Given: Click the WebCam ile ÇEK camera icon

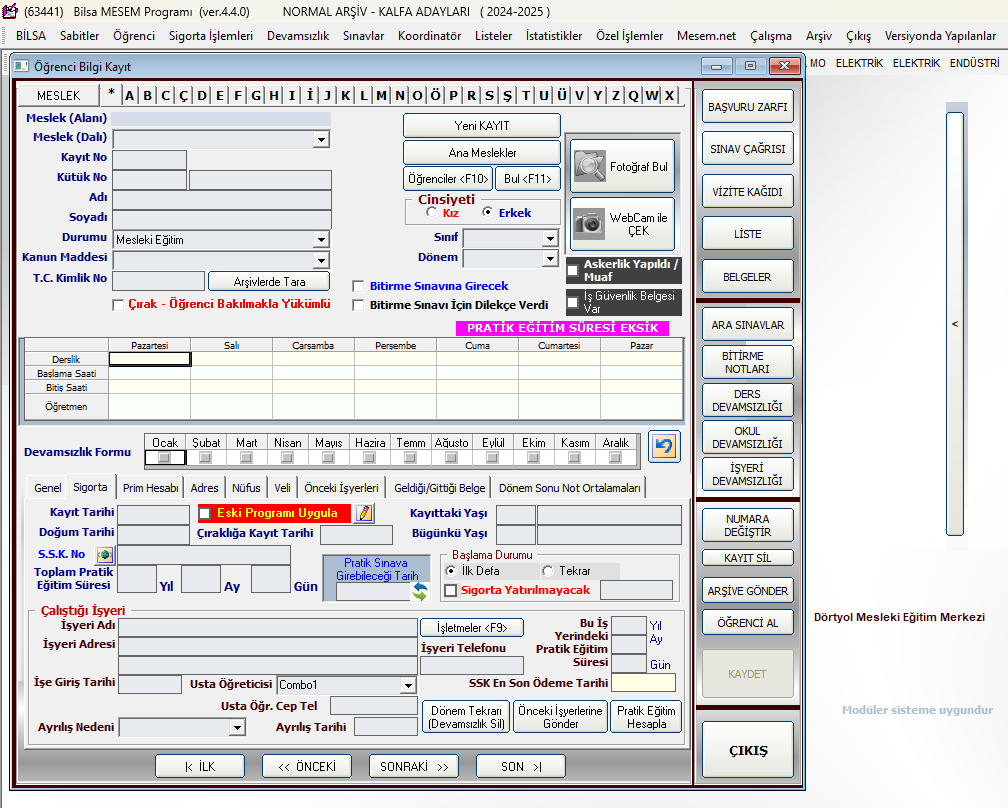Looking at the screenshot, I should click(x=589, y=224).
